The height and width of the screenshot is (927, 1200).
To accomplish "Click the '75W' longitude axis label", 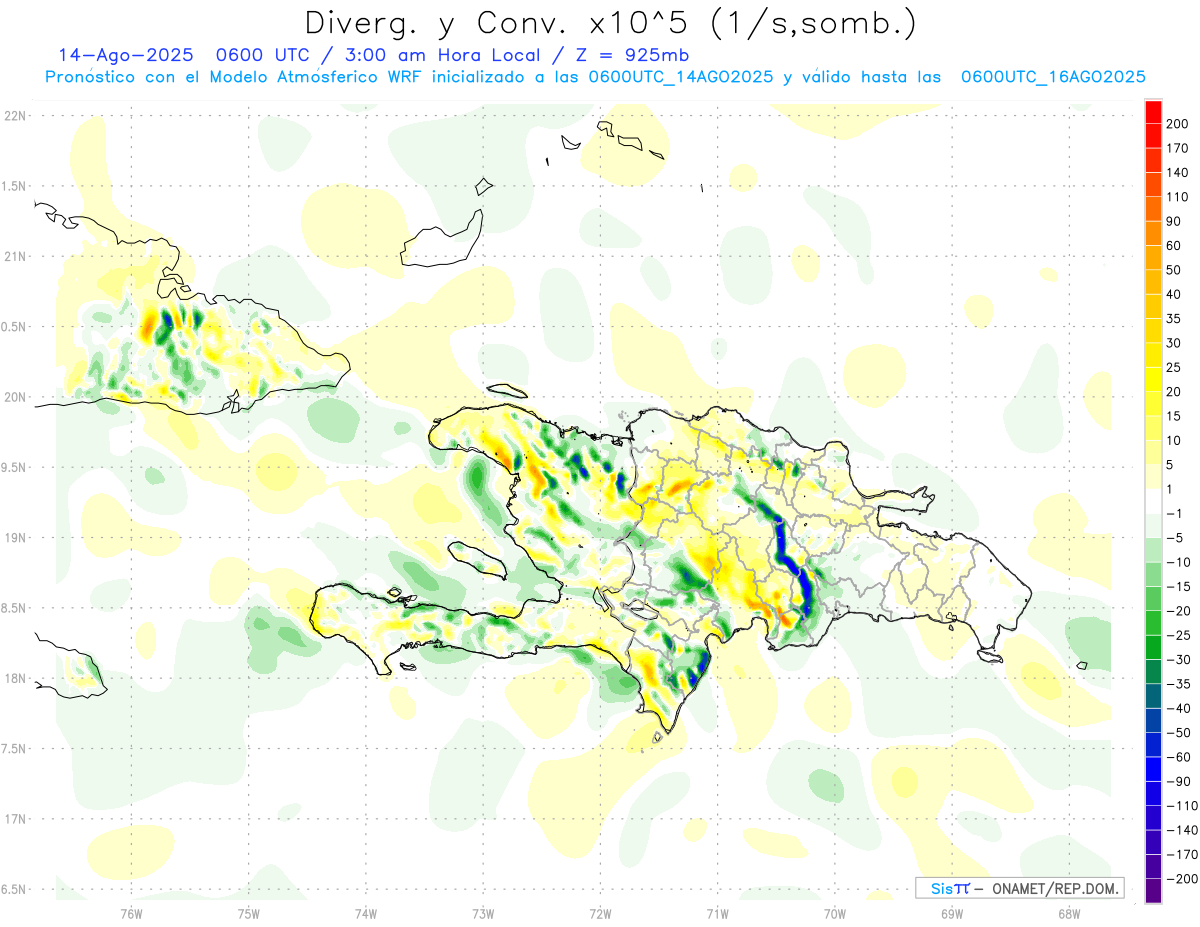I will [x=249, y=914].
